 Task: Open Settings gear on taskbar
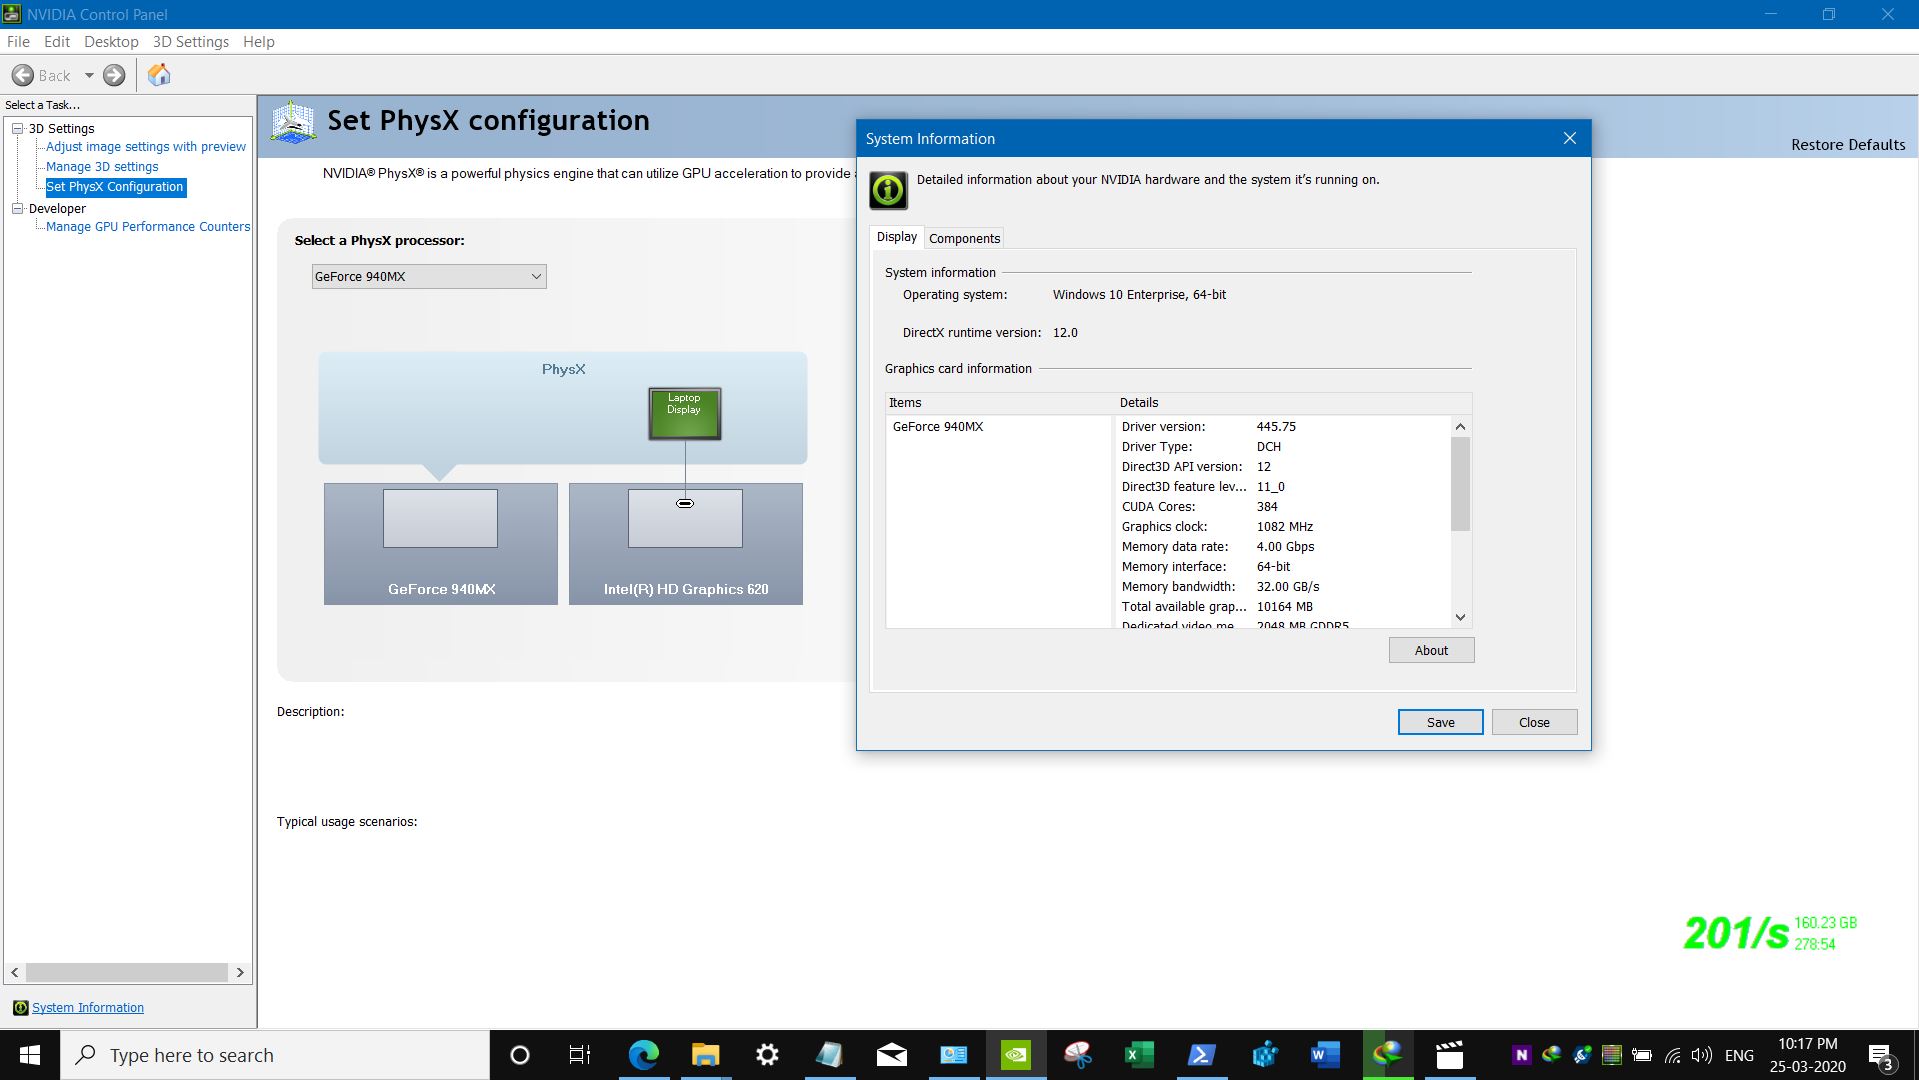pos(767,1055)
